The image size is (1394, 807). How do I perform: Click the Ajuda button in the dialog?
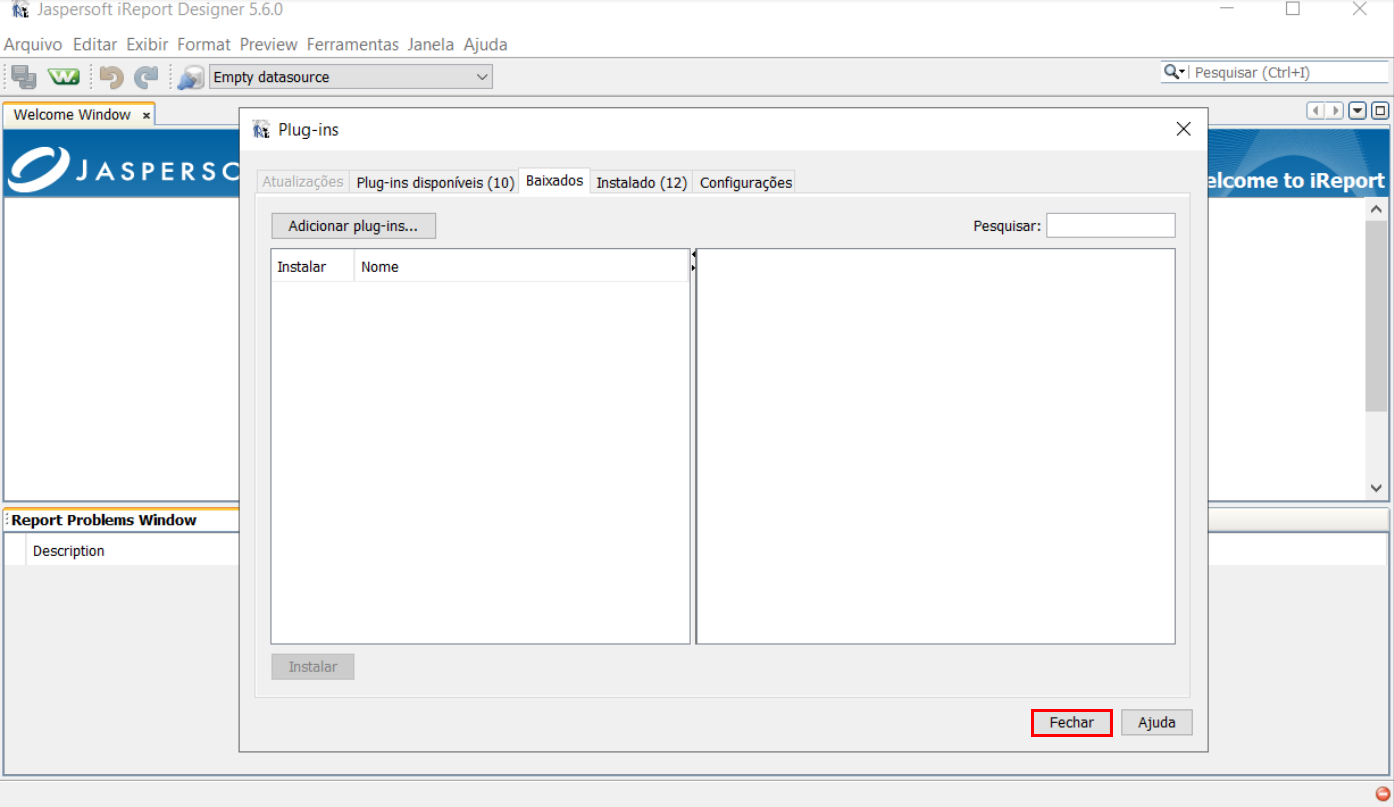coord(1157,722)
